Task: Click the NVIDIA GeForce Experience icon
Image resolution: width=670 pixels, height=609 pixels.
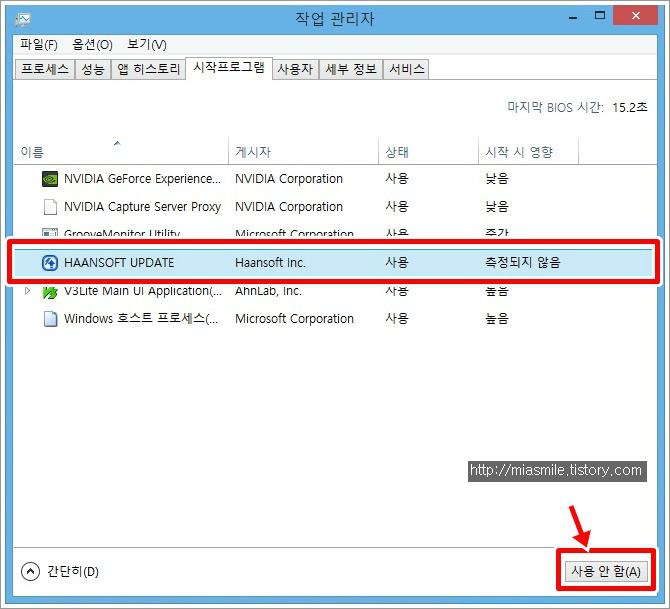Action: point(50,179)
